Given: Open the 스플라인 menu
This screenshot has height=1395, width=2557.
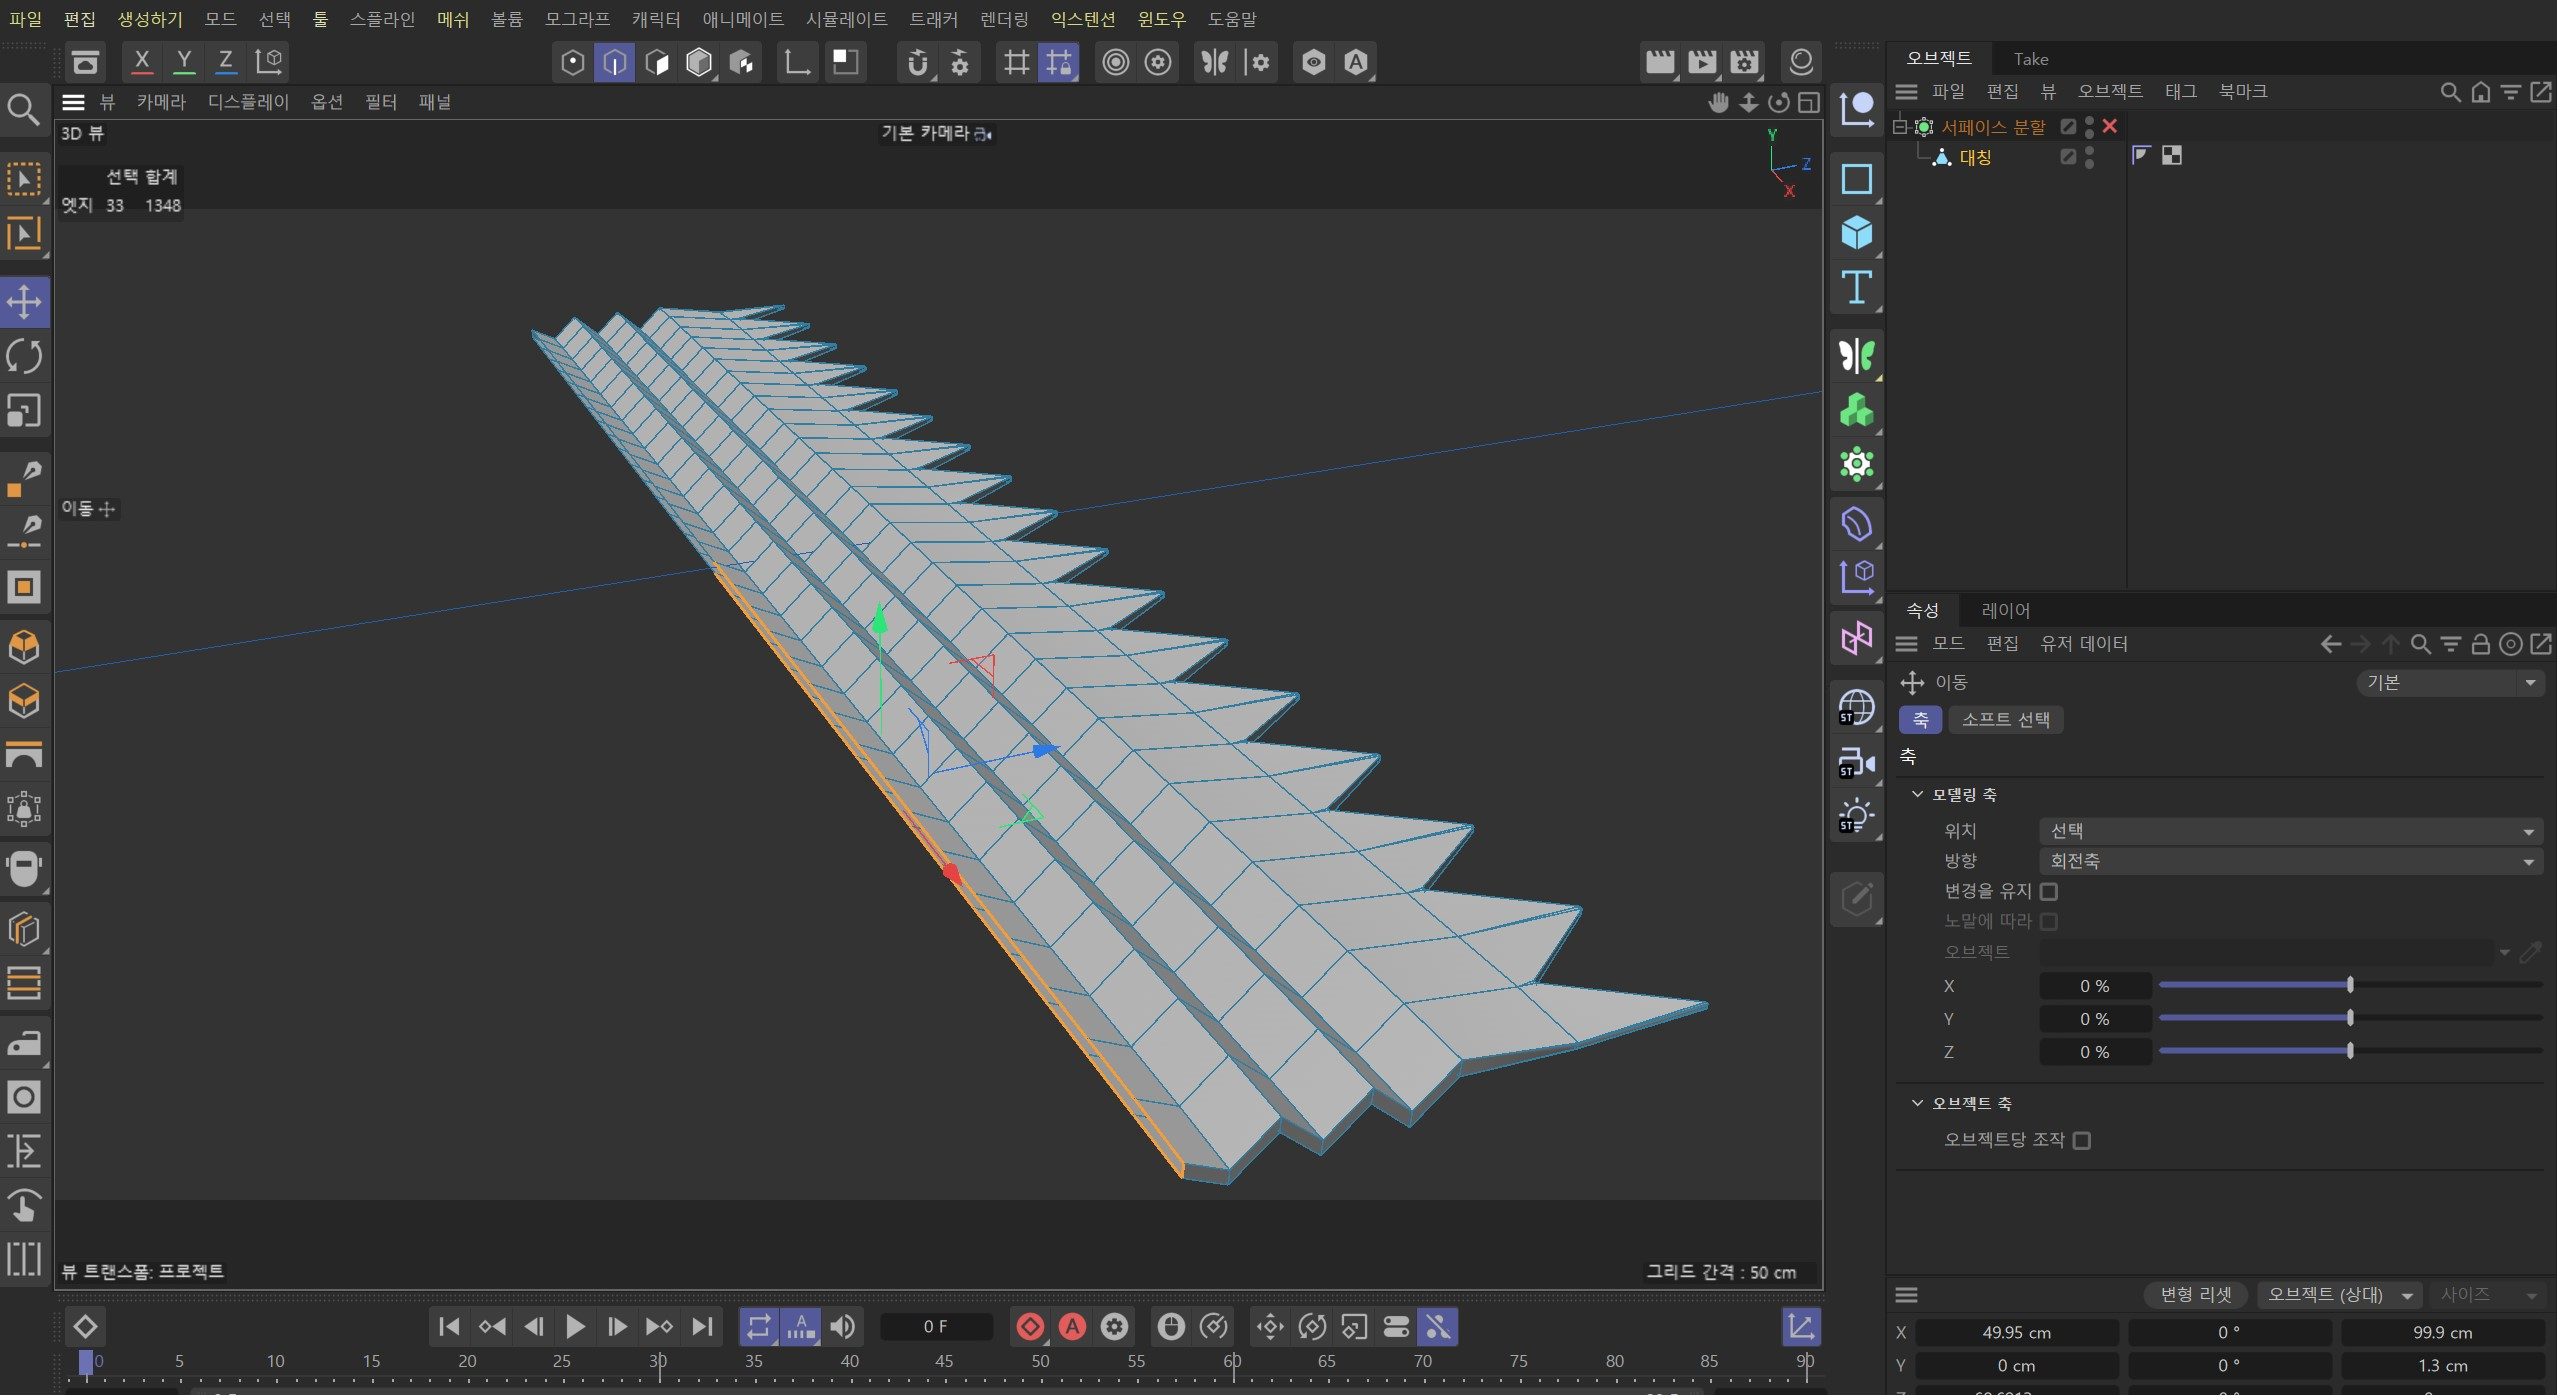Looking at the screenshot, I should [x=382, y=19].
